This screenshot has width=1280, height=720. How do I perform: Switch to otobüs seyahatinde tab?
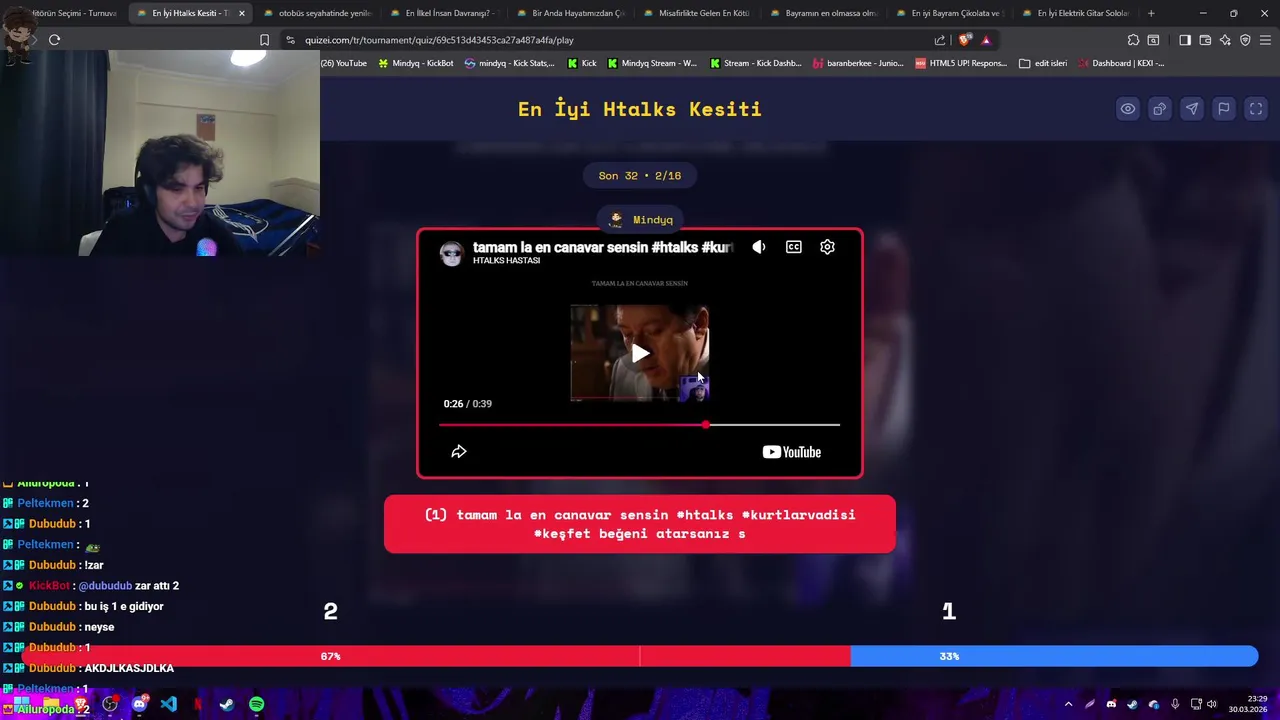(x=316, y=13)
